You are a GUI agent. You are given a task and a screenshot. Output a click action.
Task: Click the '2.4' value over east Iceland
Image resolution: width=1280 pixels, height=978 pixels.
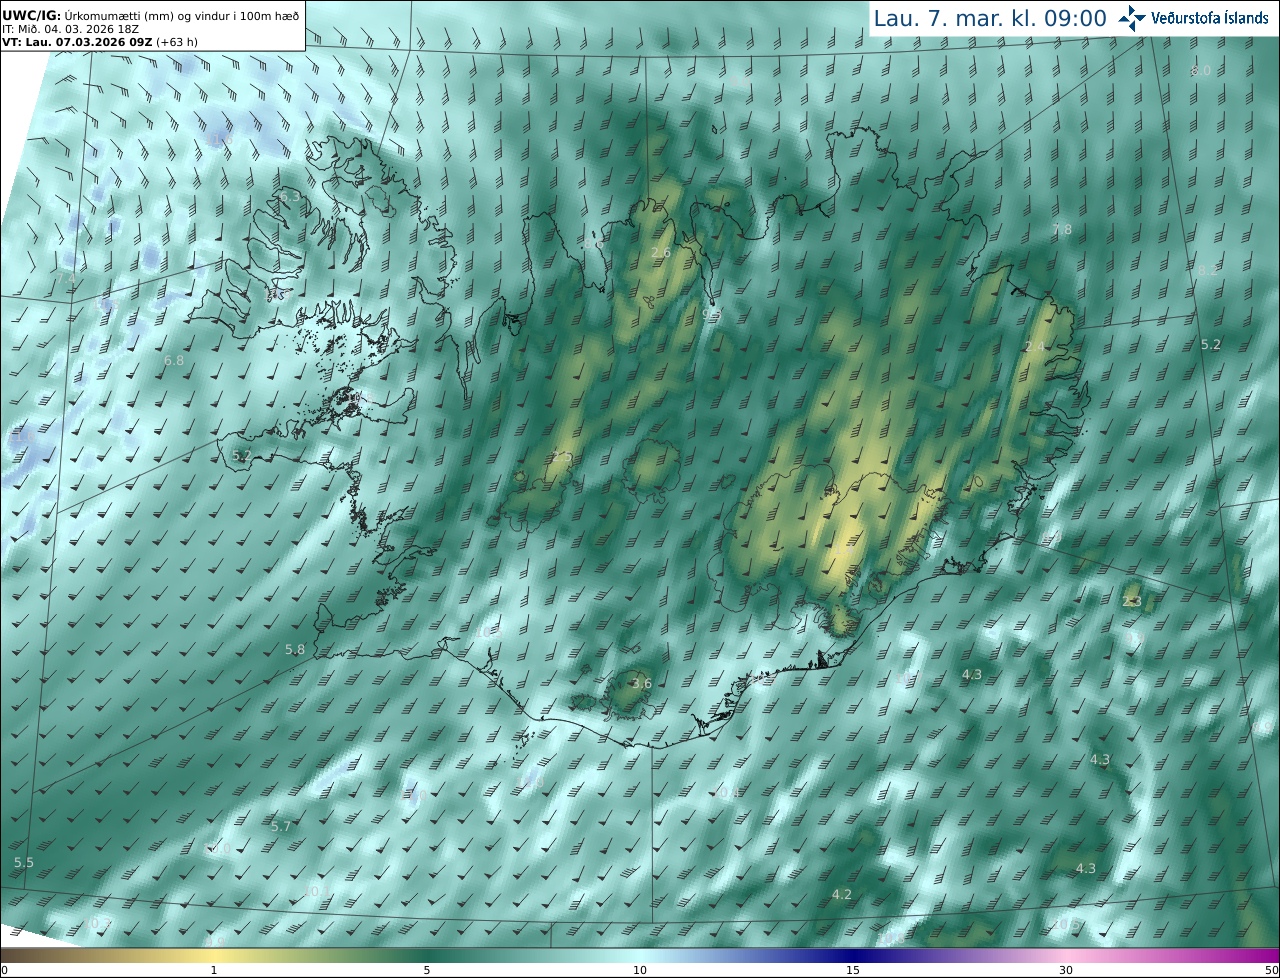tap(1035, 347)
